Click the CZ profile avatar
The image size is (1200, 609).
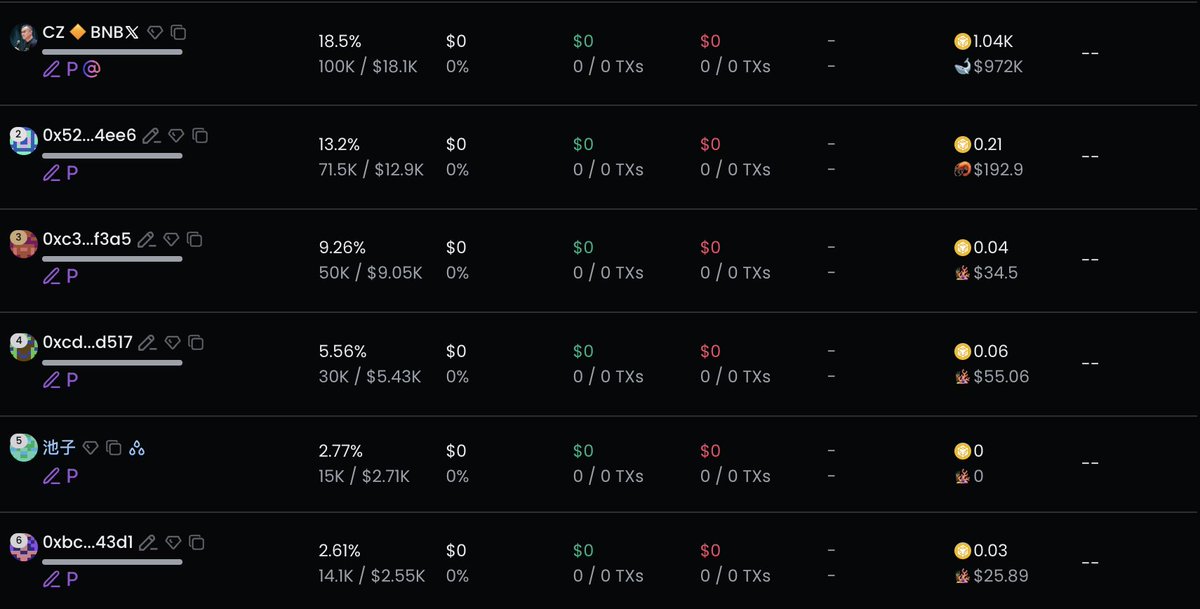point(23,39)
